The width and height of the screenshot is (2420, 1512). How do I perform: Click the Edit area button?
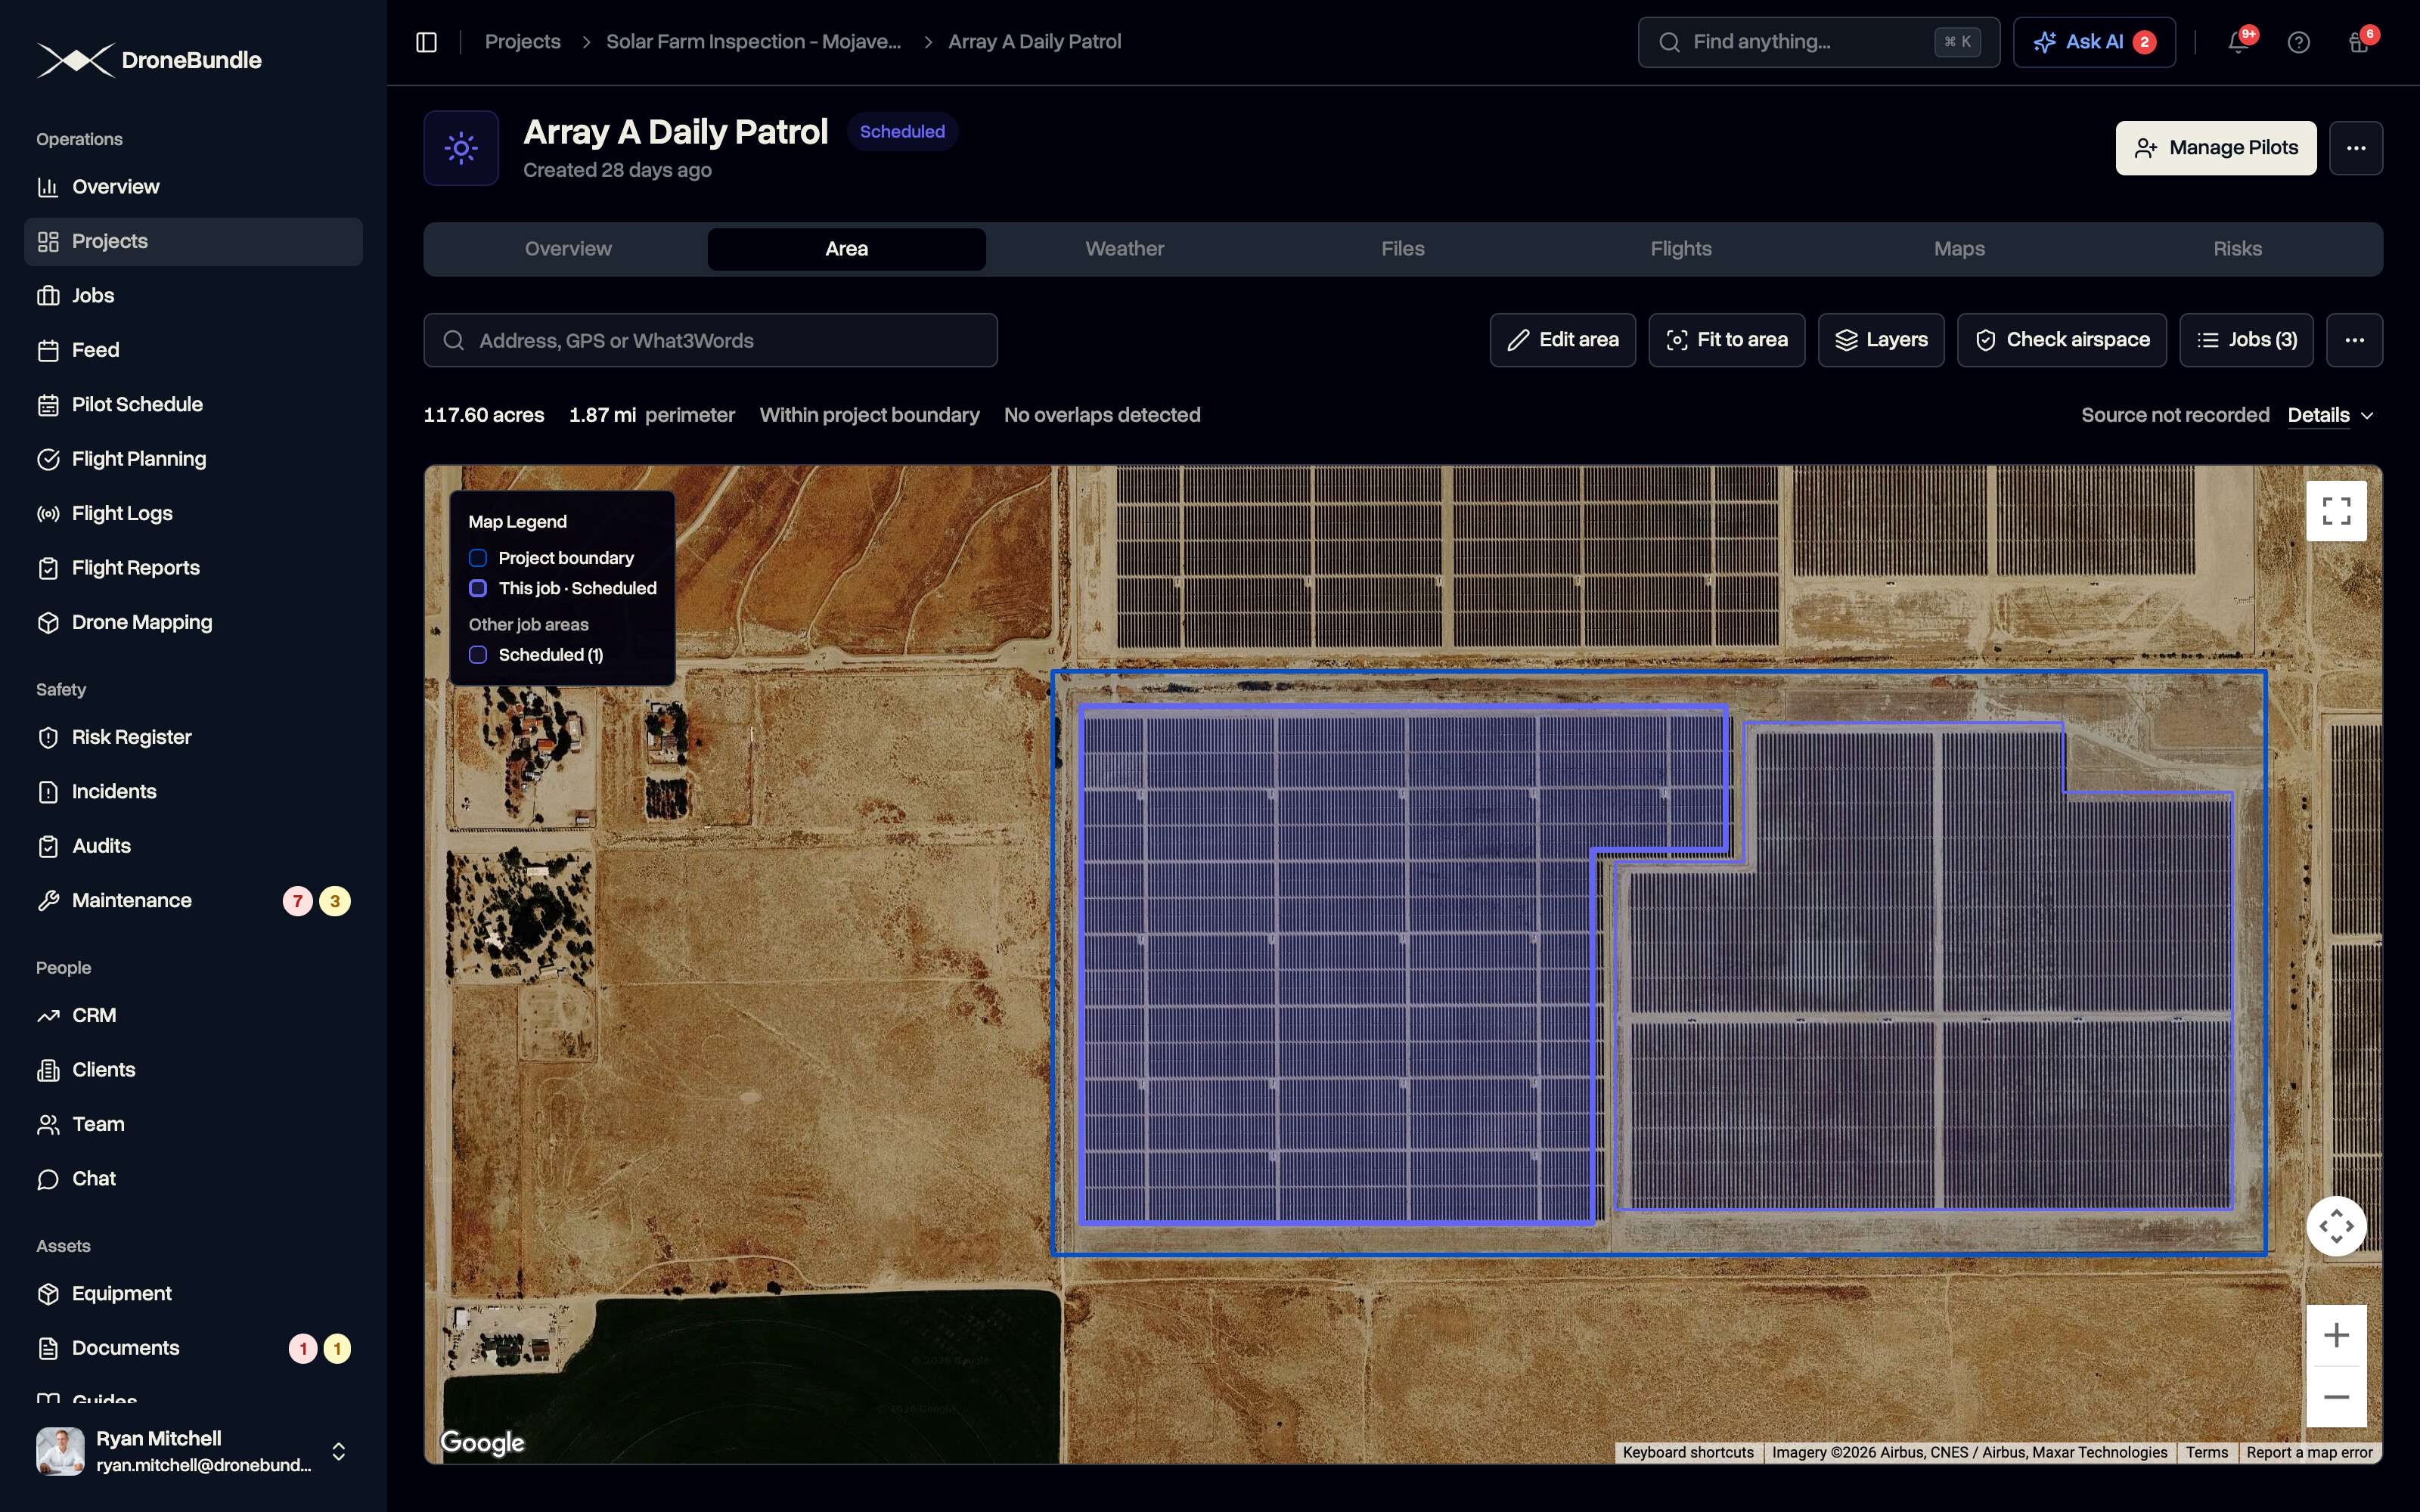click(1562, 340)
